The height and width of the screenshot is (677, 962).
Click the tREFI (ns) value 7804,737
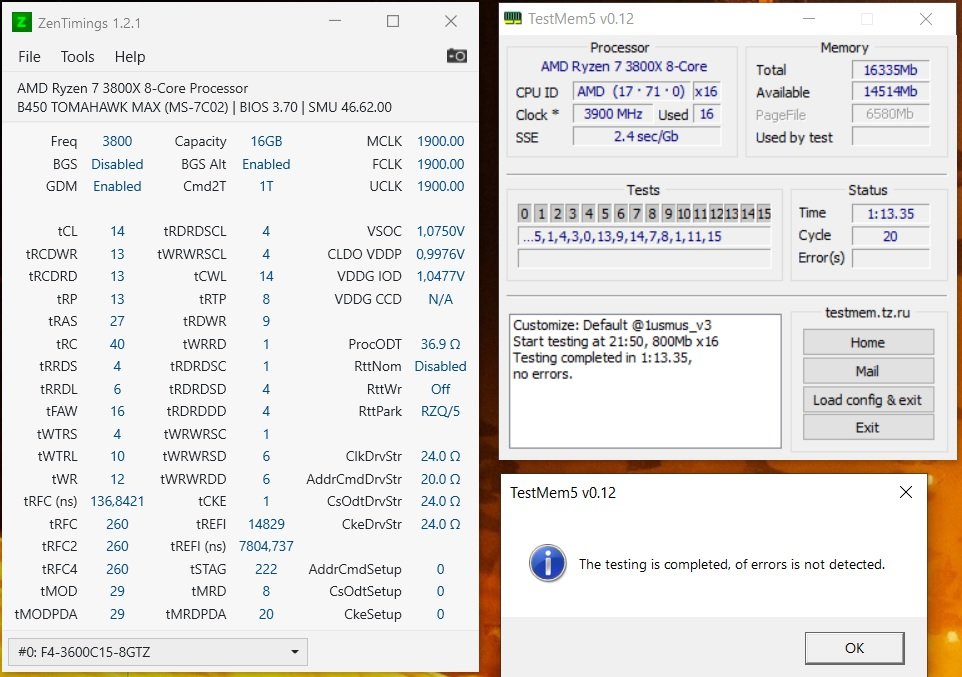(x=266, y=546)
